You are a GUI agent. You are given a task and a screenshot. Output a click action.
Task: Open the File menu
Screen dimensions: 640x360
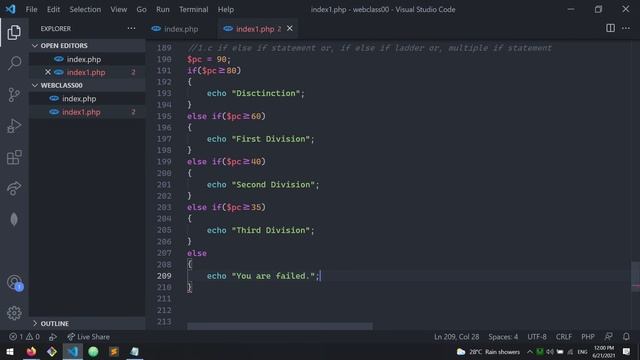pyautogui.click(x=31, y=9)
